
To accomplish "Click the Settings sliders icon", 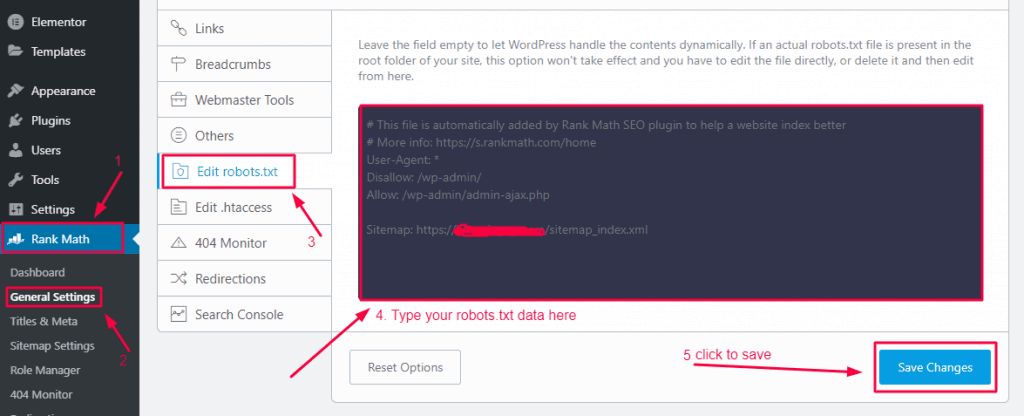I will [16, 210].
